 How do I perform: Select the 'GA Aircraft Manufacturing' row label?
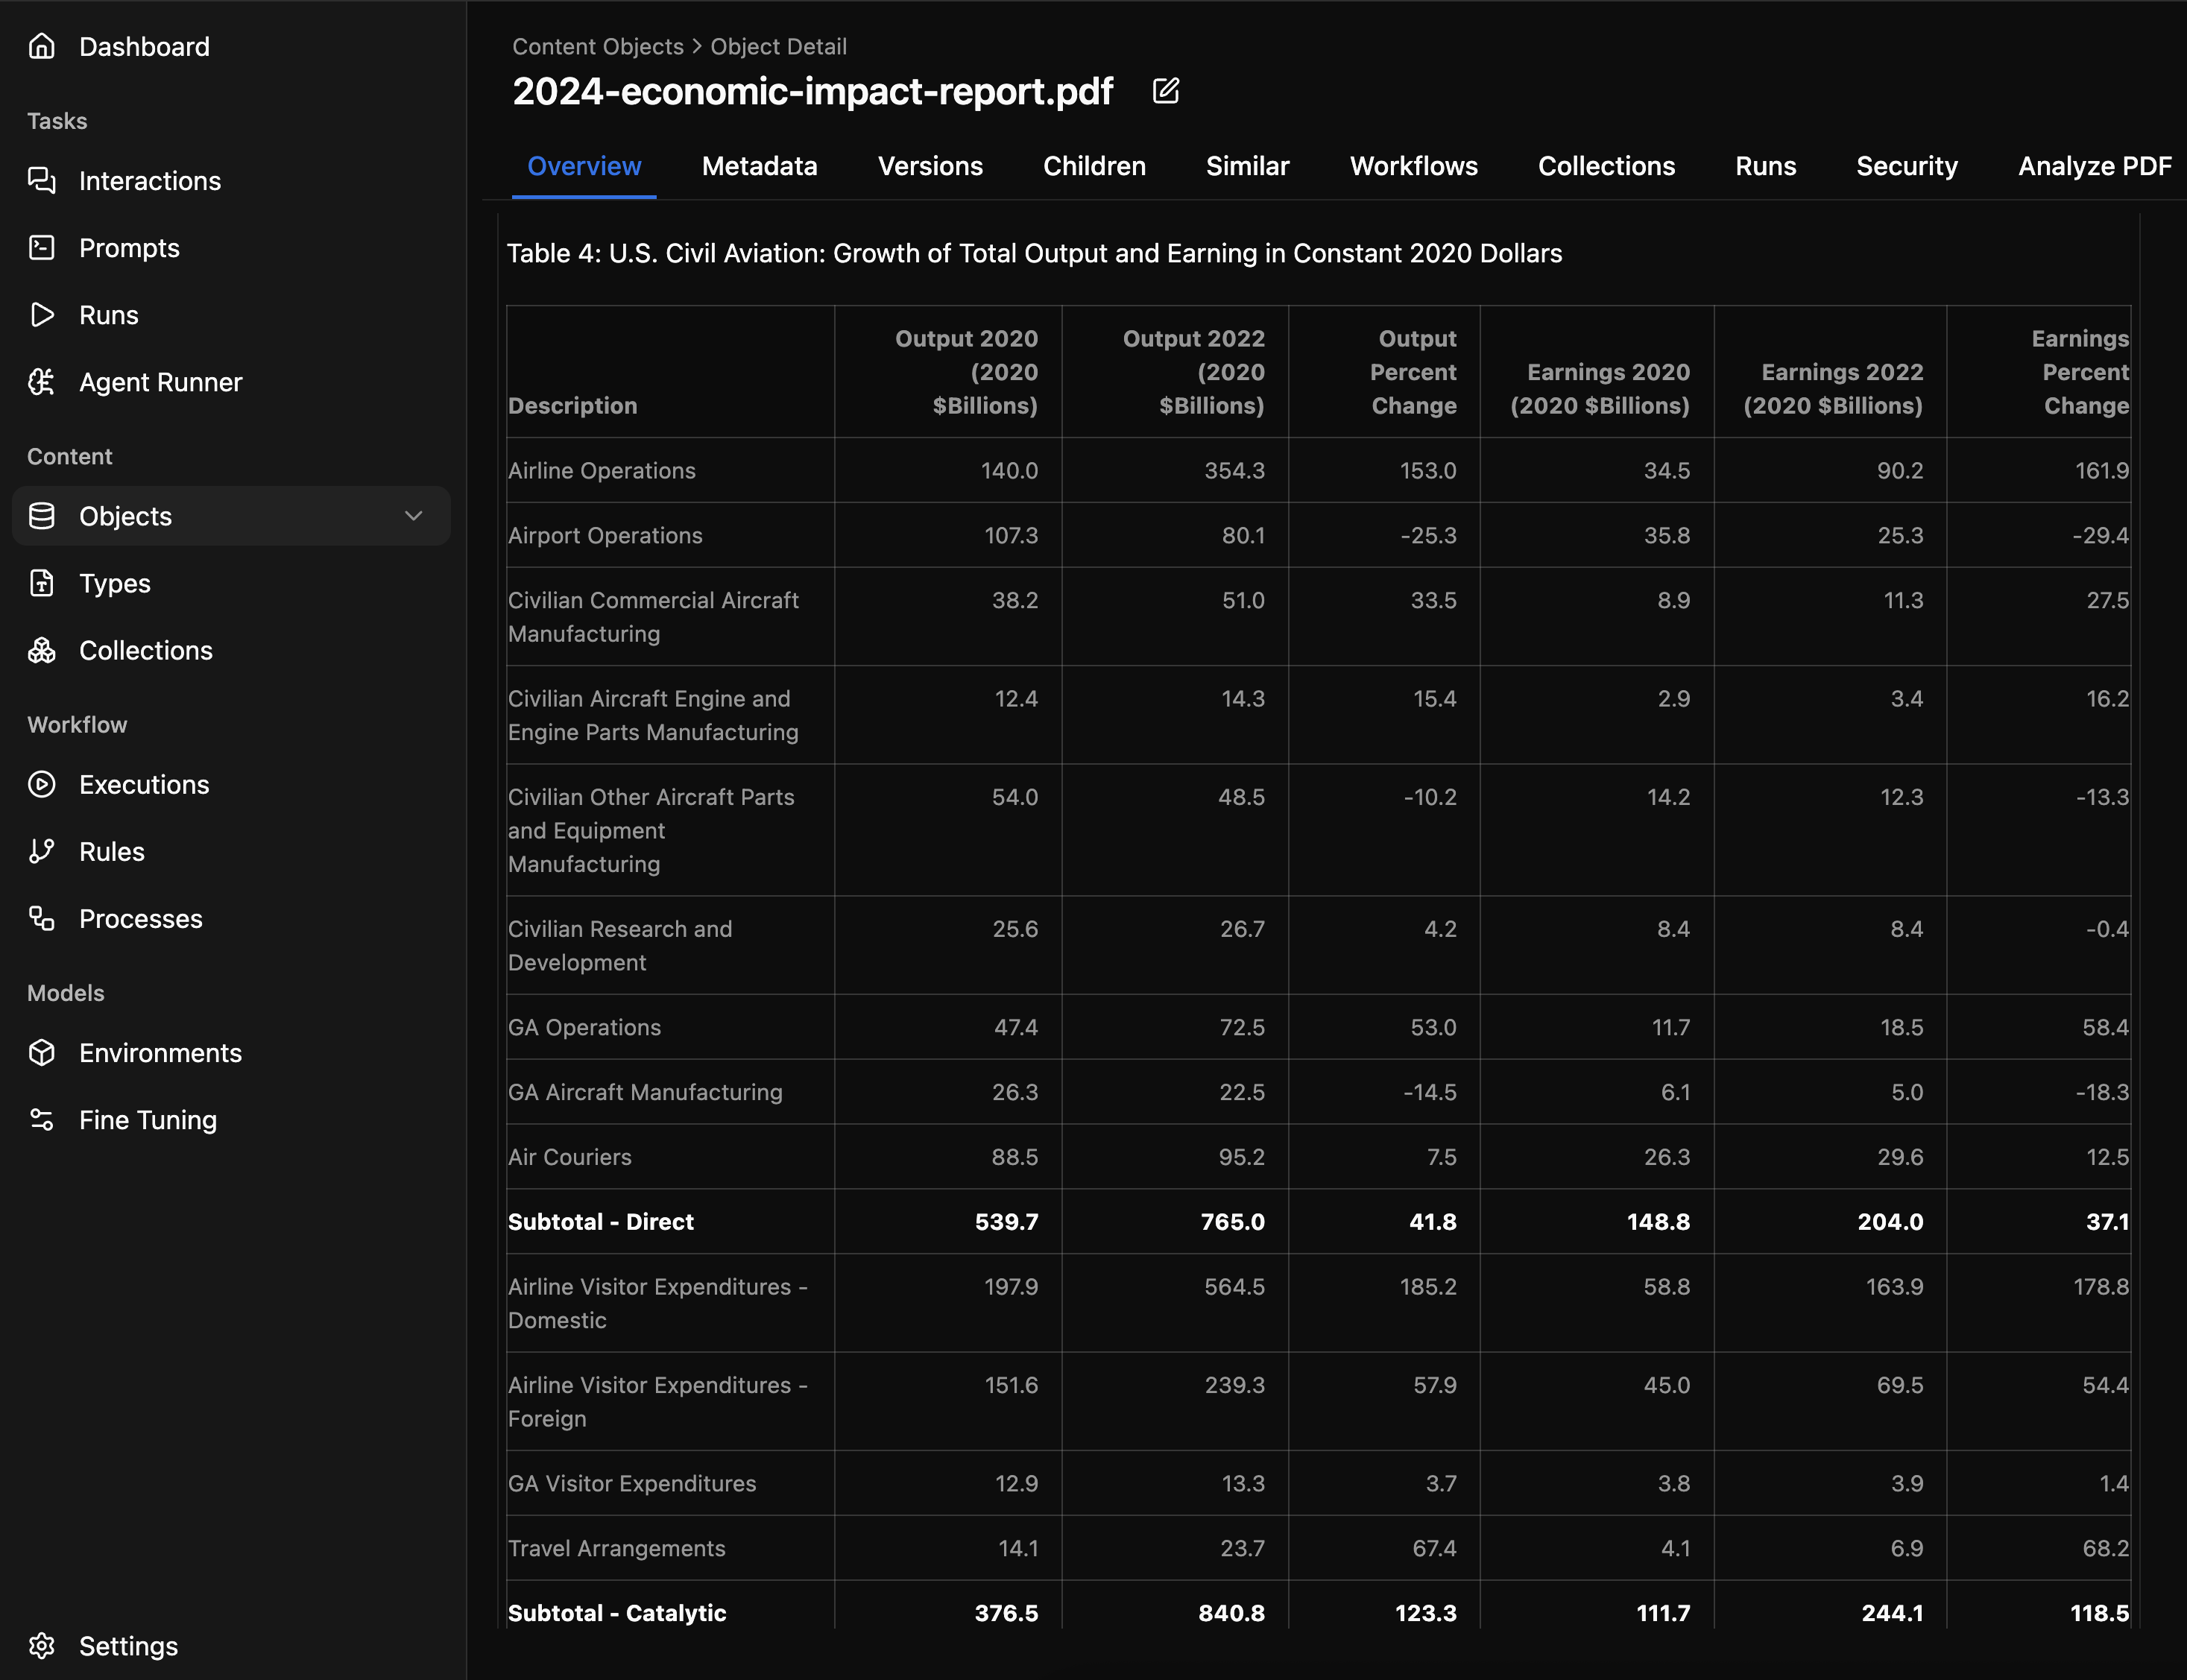coord(645,1092)
